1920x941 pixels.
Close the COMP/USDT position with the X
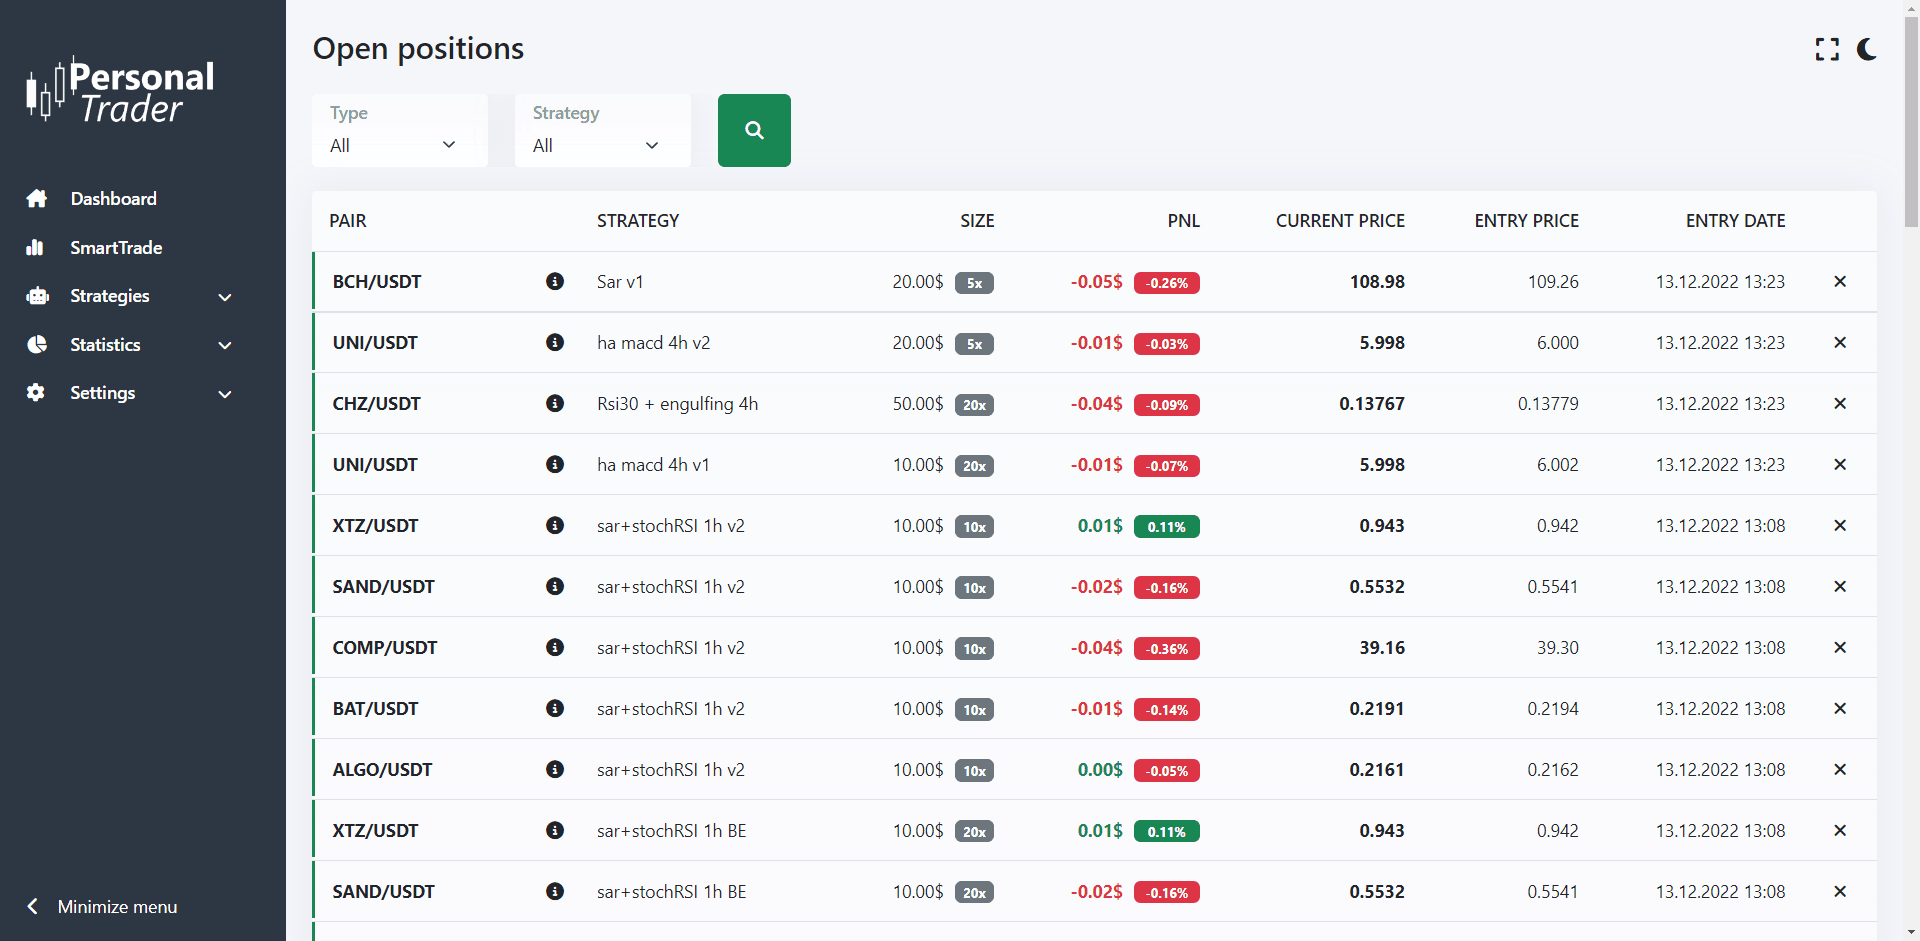click(1839, 648)
